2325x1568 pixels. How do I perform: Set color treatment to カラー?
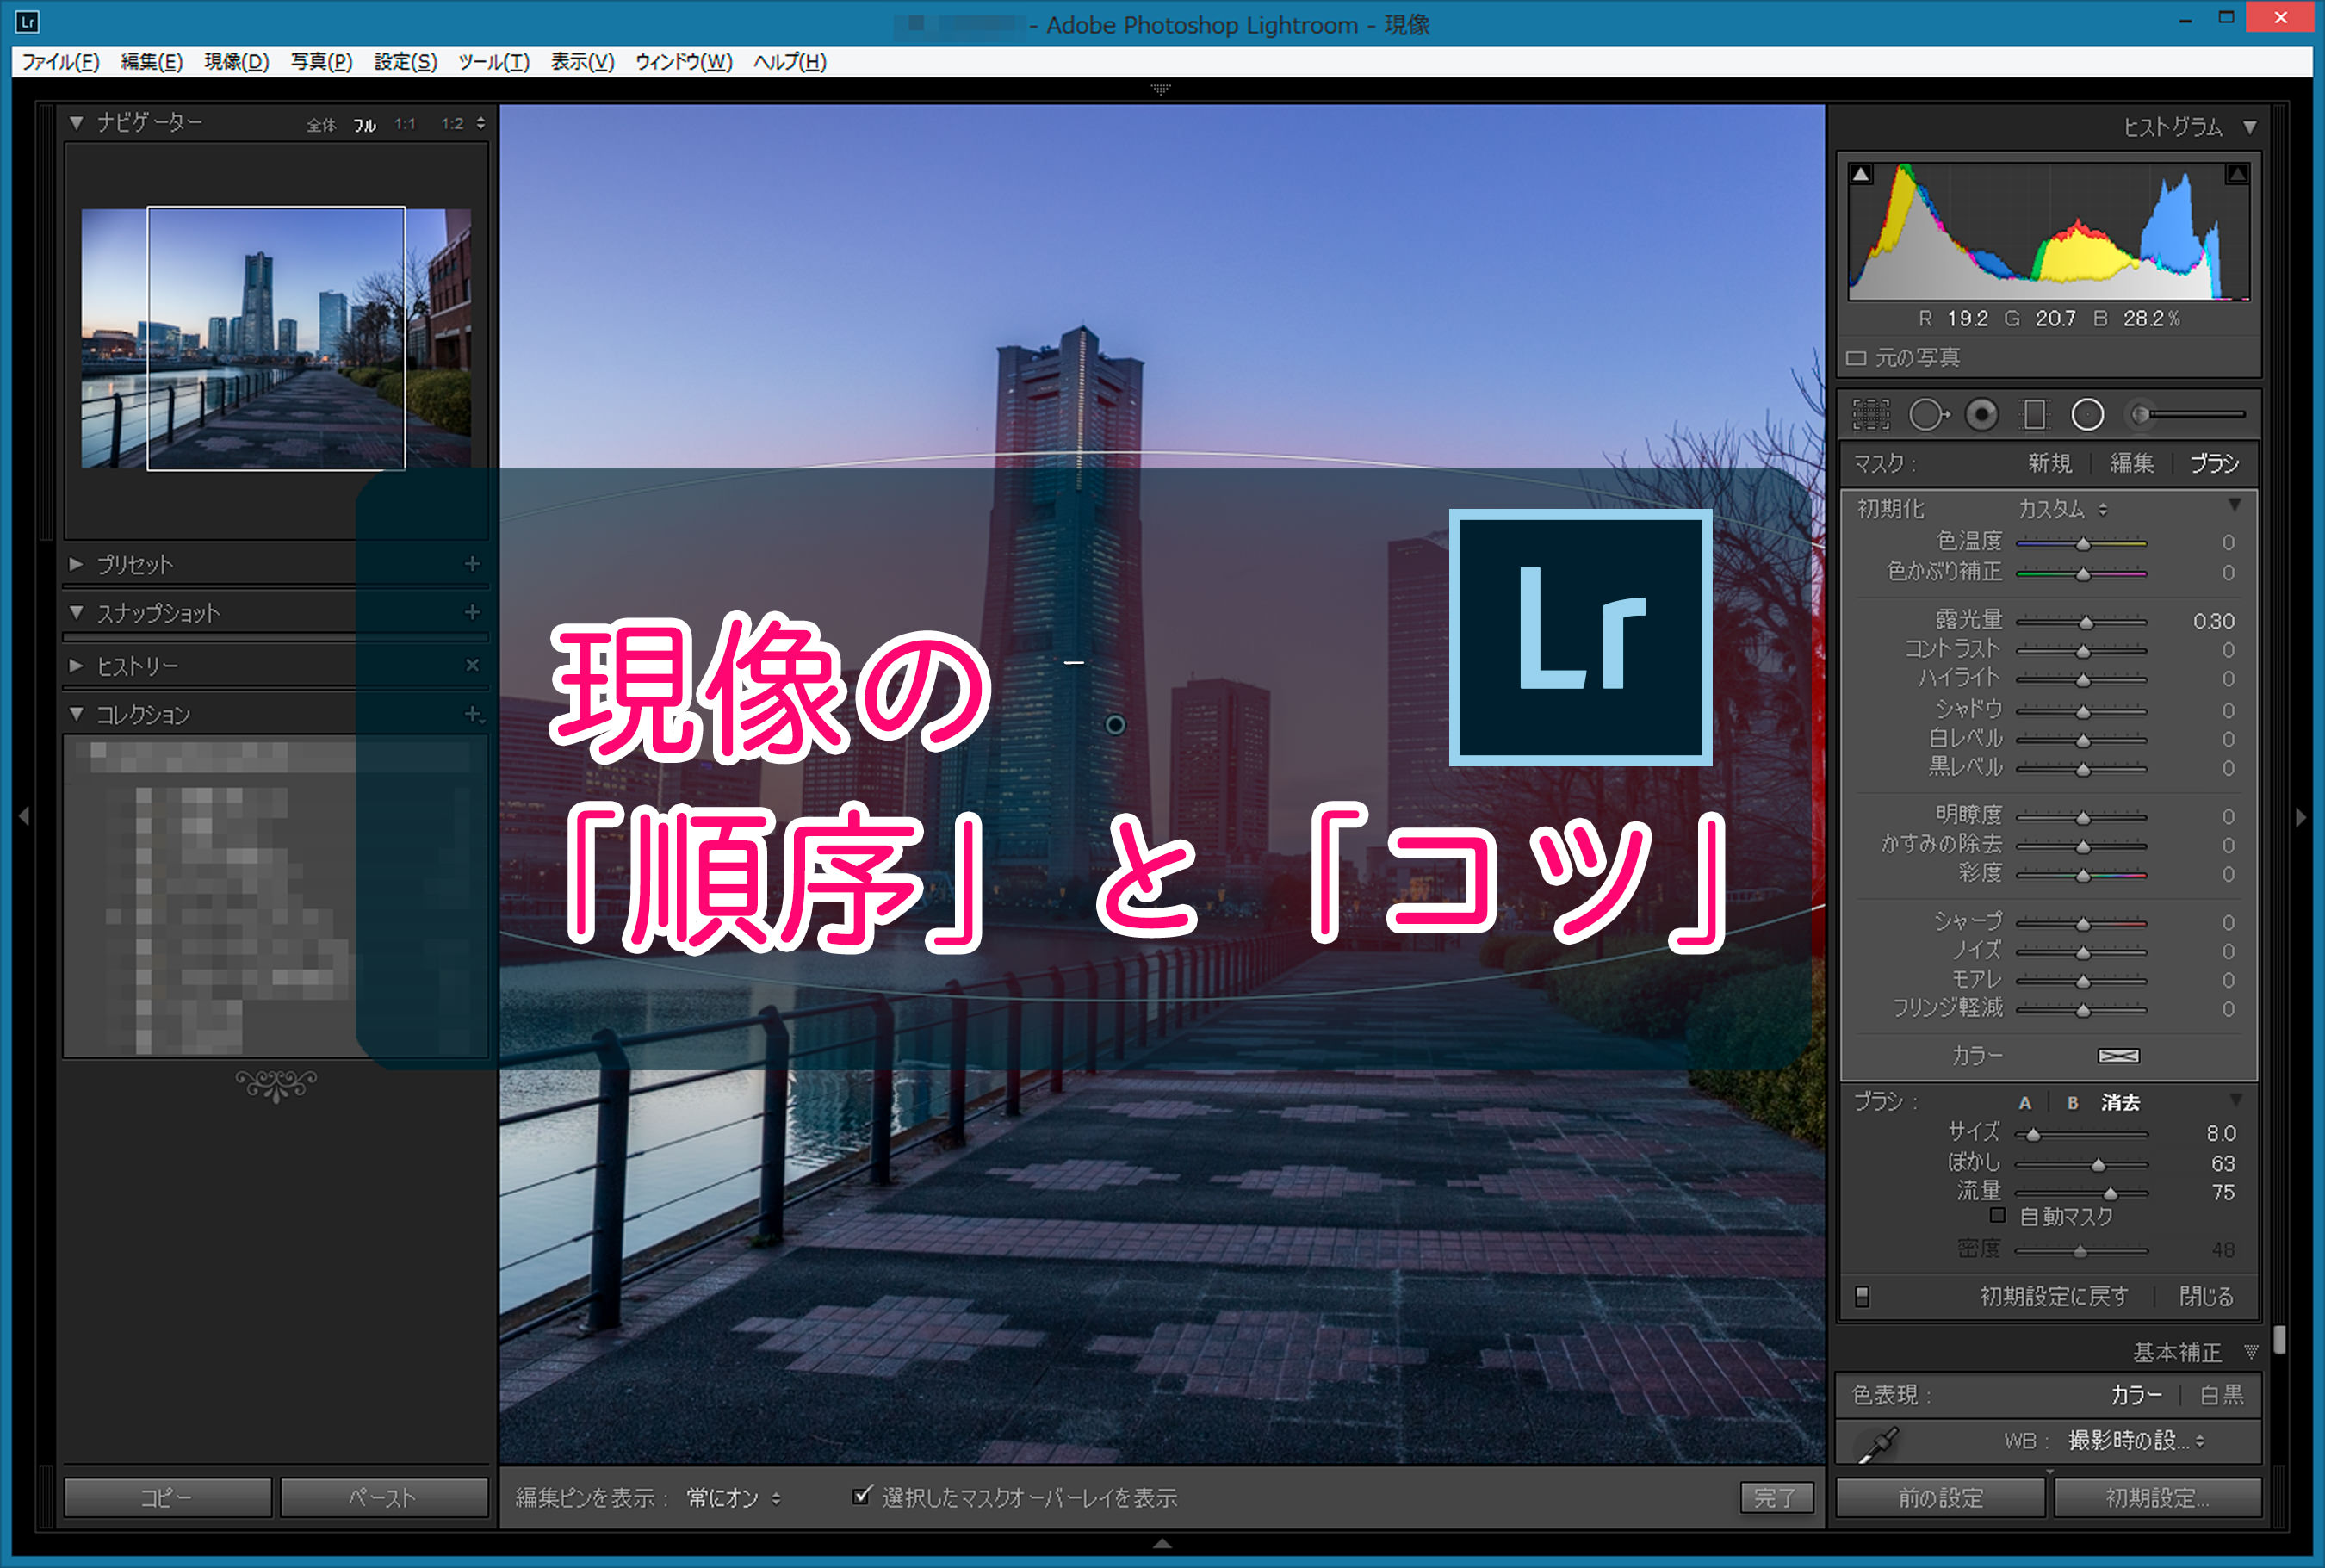coord(2136,1395)
